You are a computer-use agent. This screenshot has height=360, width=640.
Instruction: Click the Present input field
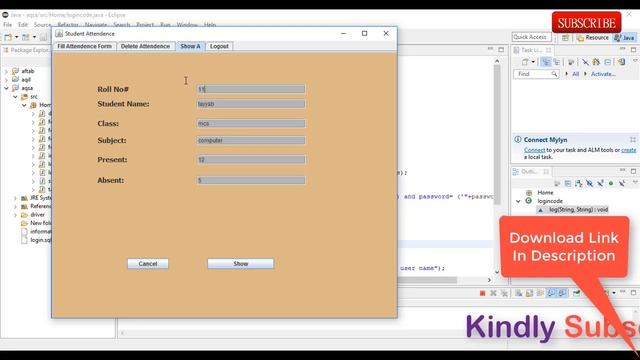point(251,160)
